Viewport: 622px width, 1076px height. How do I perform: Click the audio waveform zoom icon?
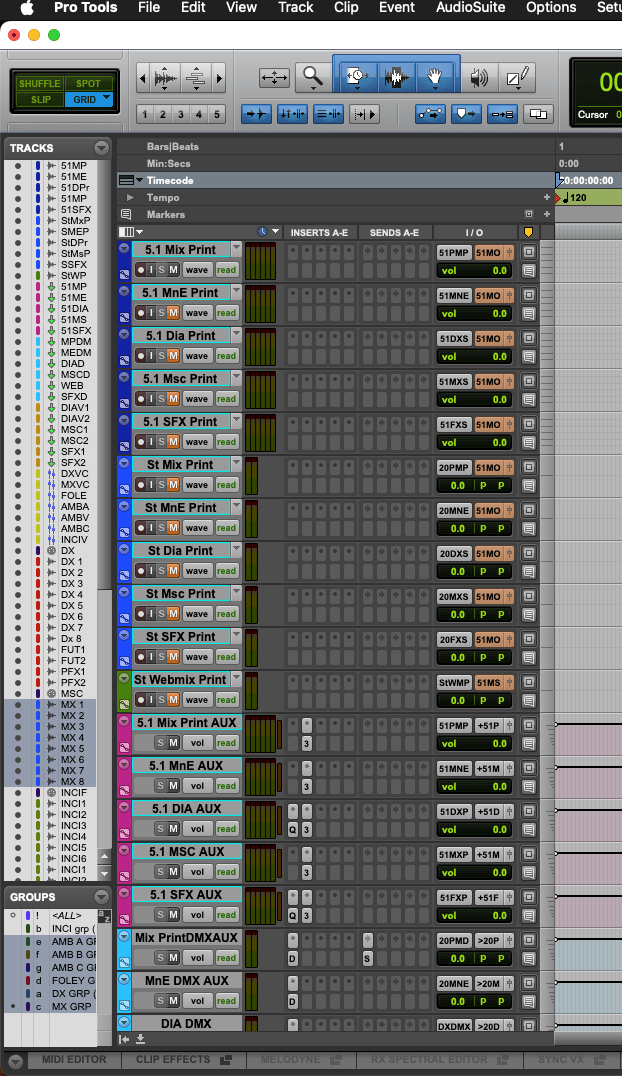[165, 78]
